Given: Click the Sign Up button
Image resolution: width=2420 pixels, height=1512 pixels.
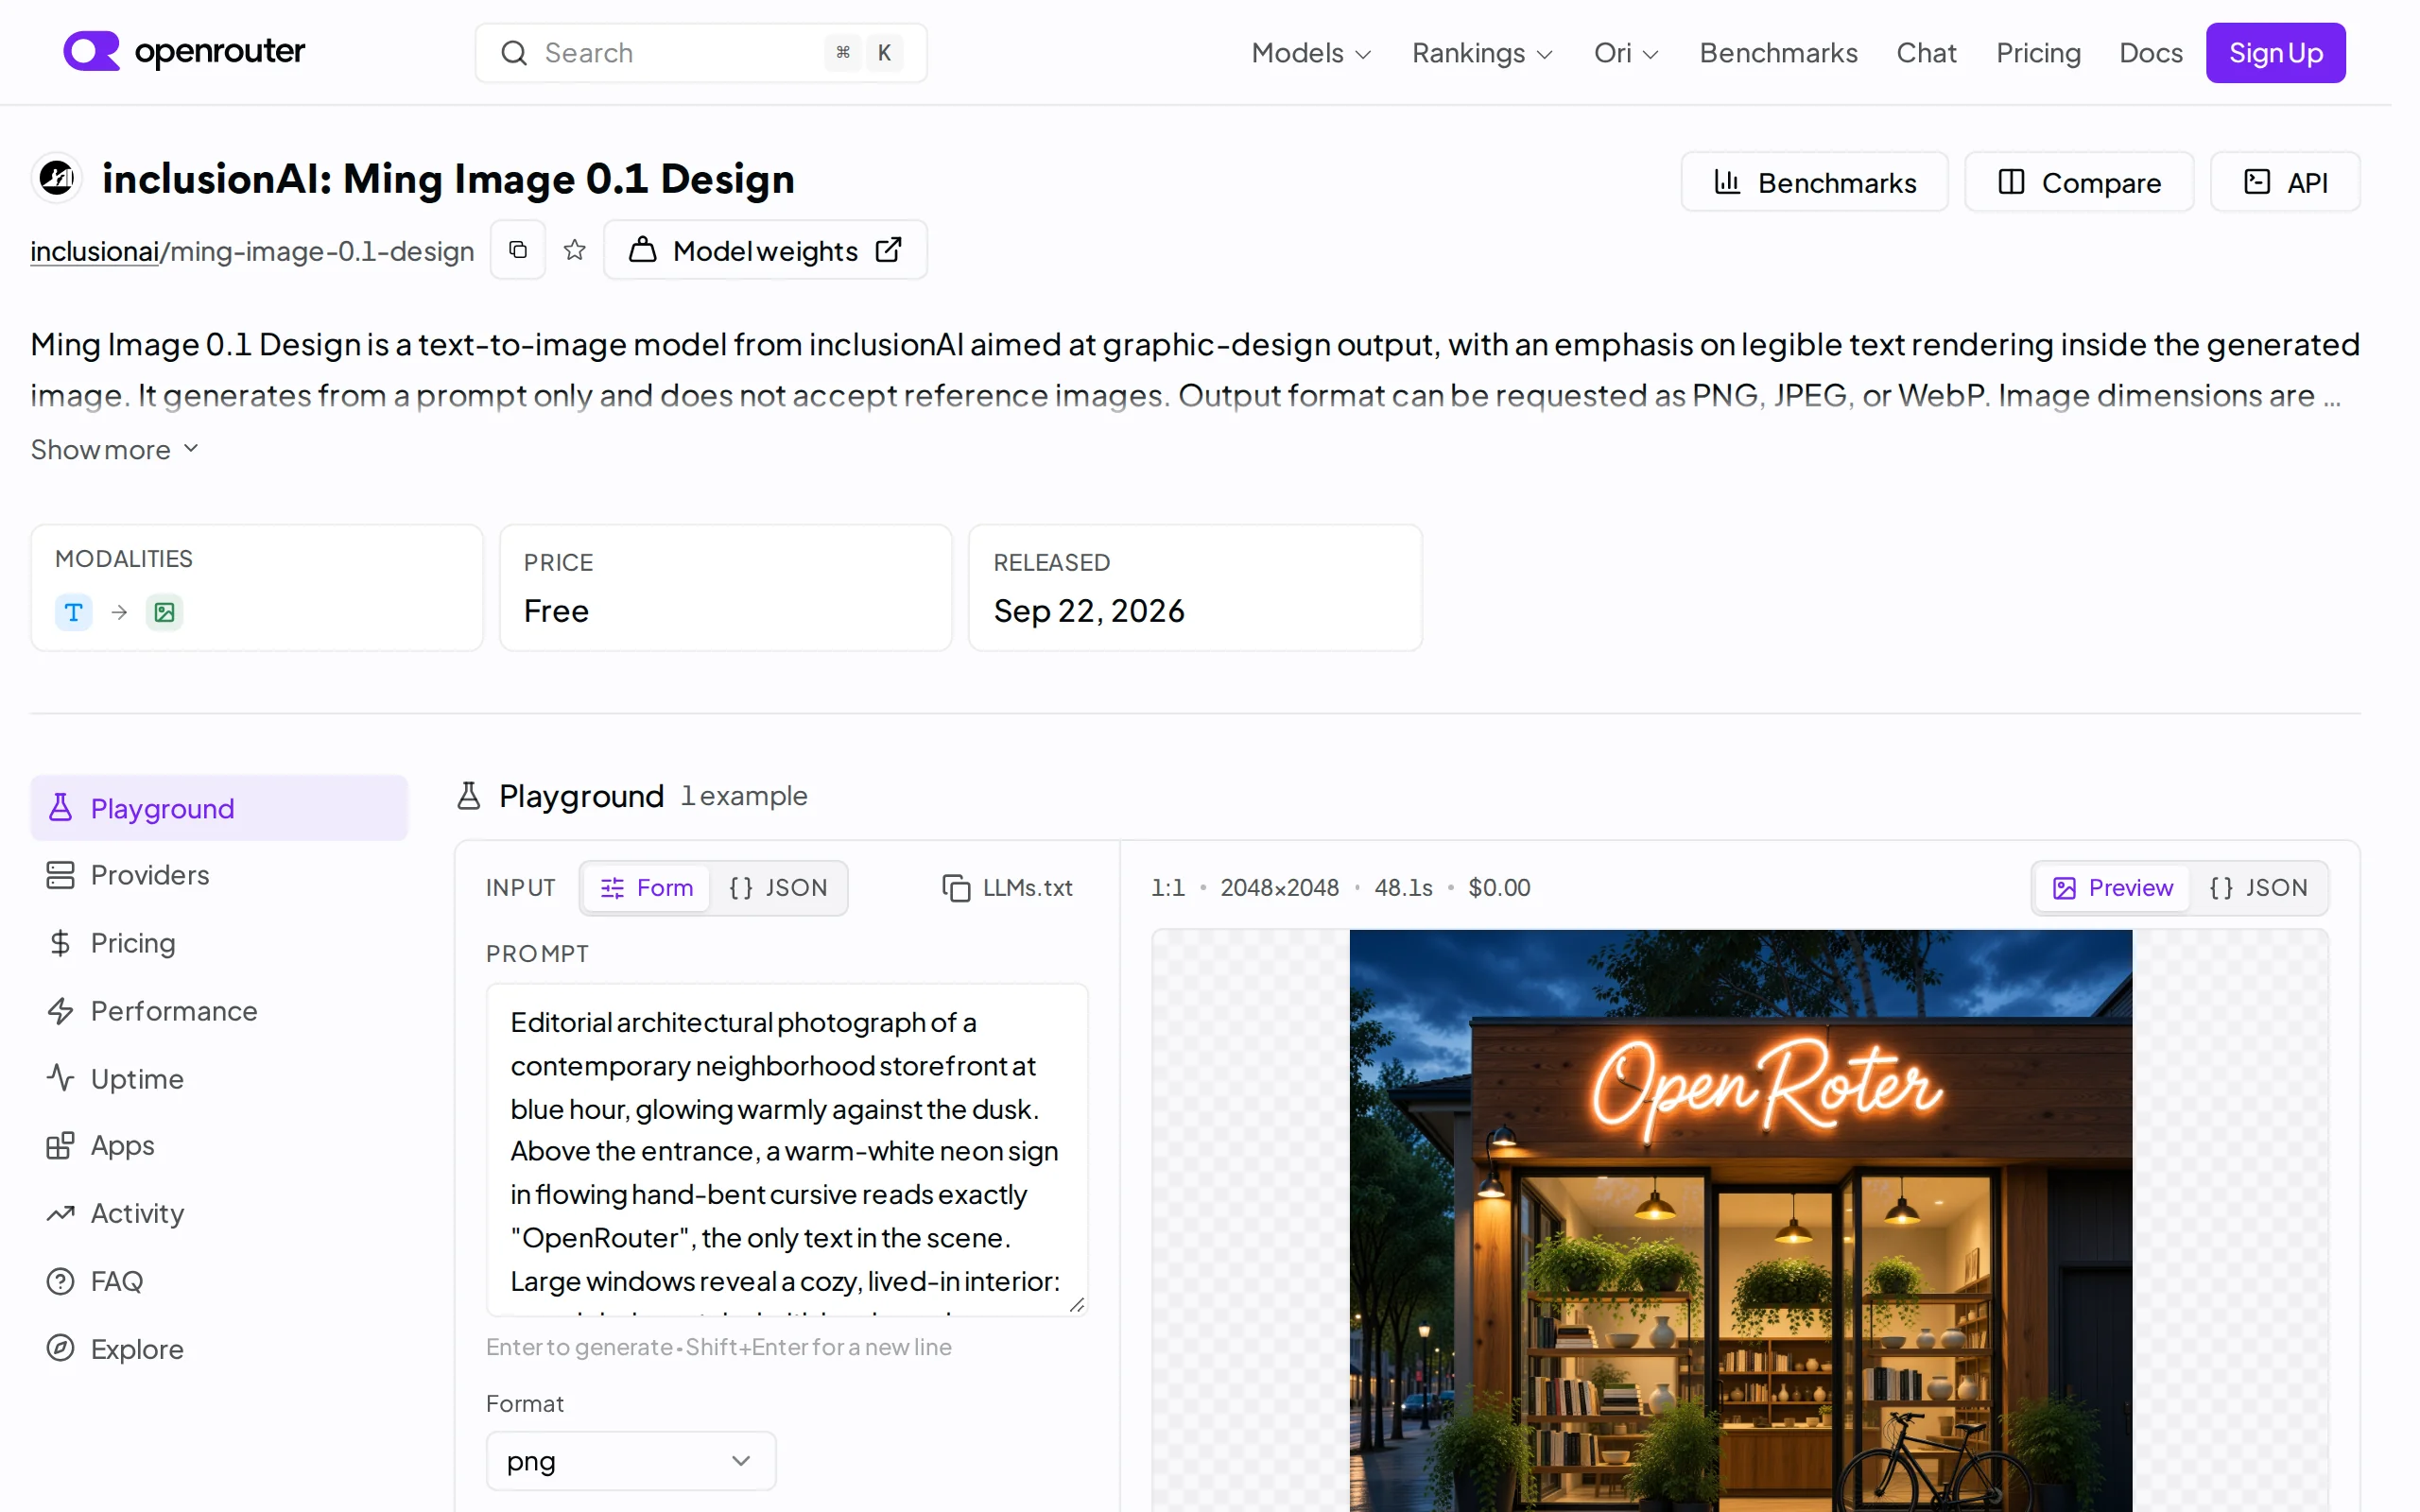Looking at the screenshot, I should pos(2275,53).
